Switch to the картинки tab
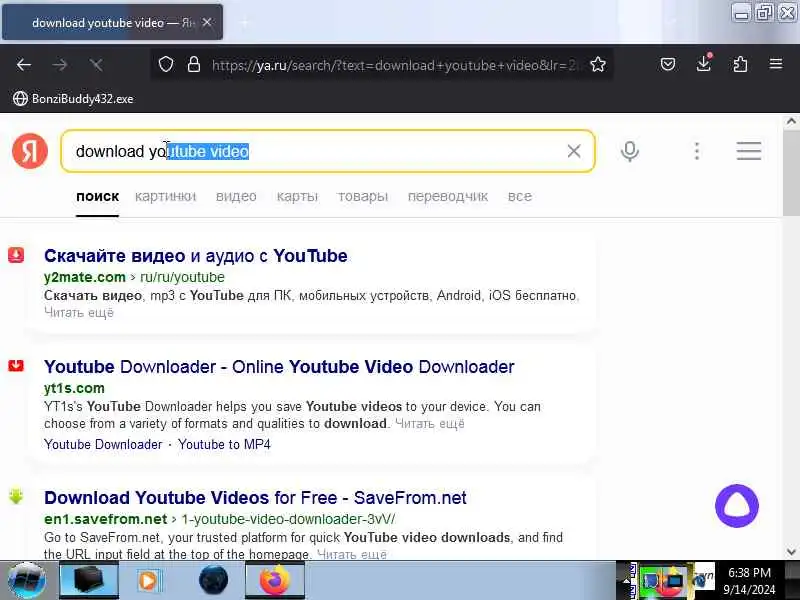 165,196
